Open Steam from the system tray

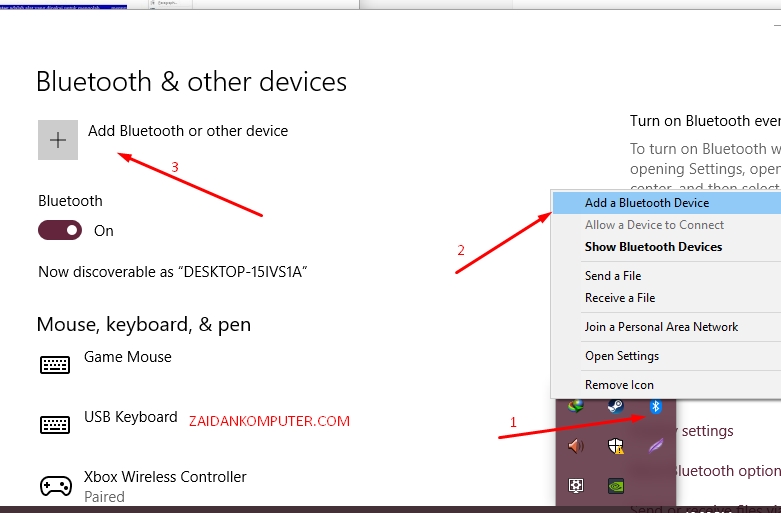(x=616, y=406)
